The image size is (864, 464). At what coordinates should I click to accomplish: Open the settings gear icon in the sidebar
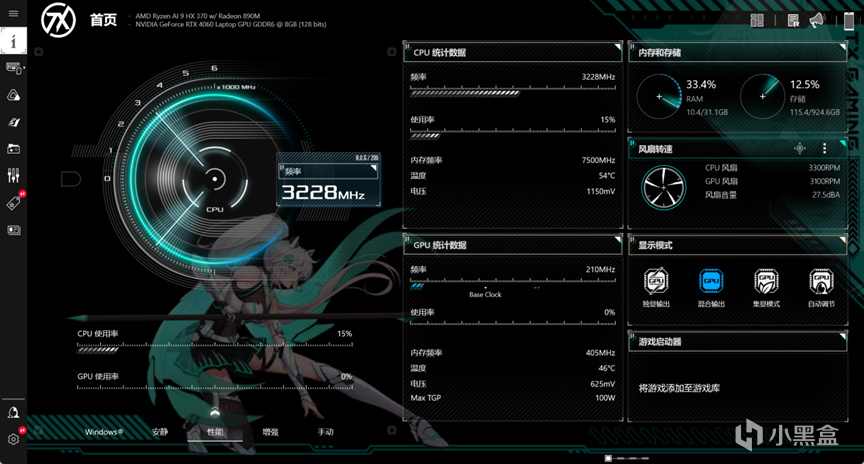coord(14,439)
